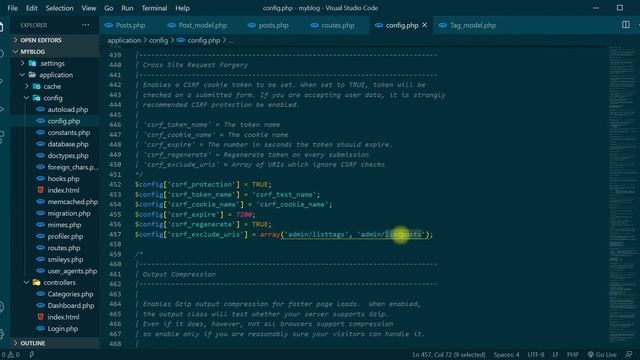Change indentation via Spaces: 4

(x=506, y=355)
